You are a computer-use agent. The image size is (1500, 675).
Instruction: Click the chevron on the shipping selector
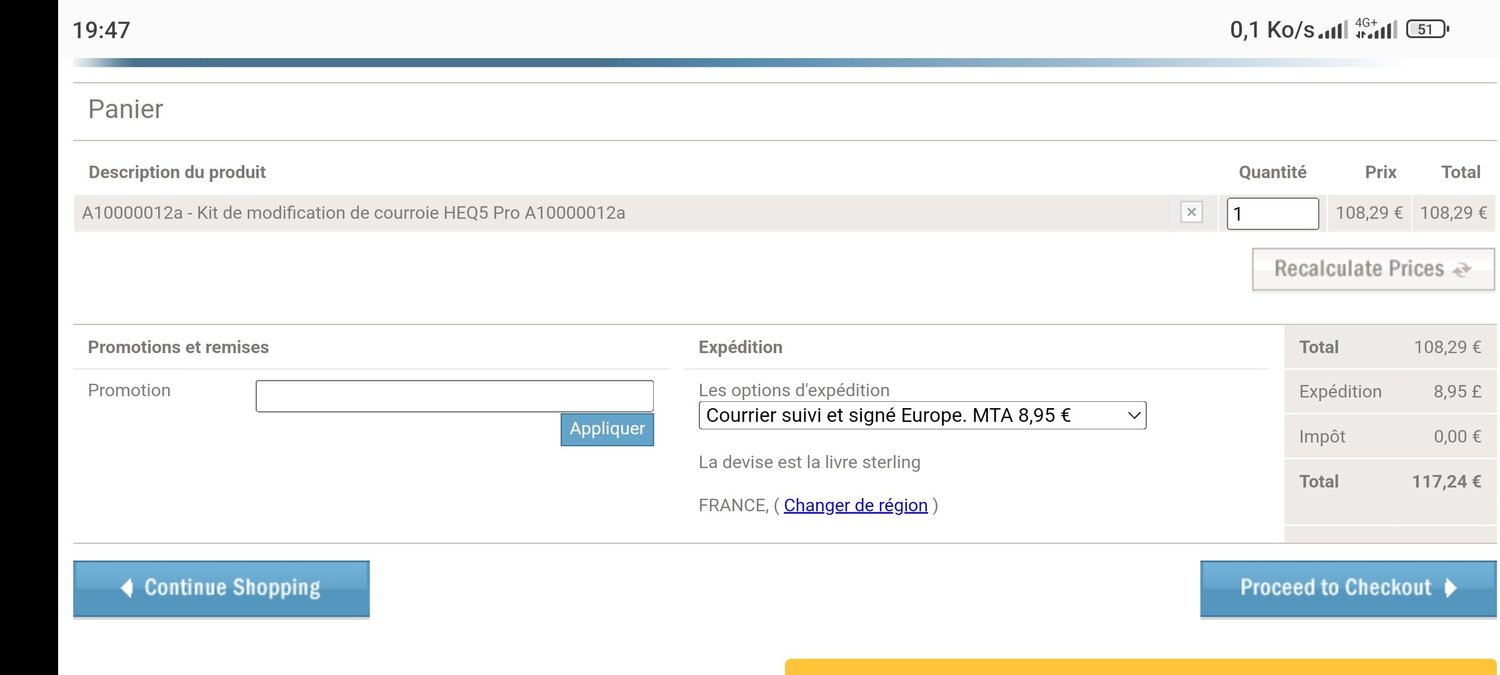coord(1132,414)
